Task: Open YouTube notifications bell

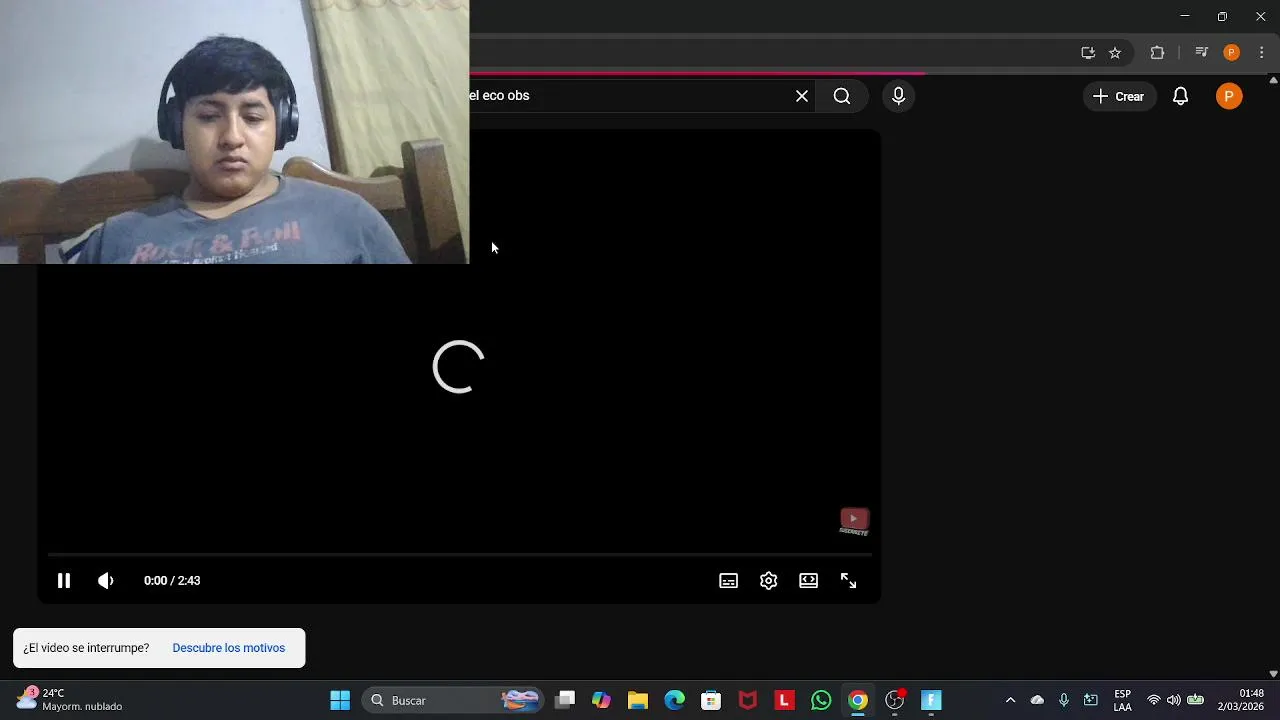Action: (x=1180, y=96)
